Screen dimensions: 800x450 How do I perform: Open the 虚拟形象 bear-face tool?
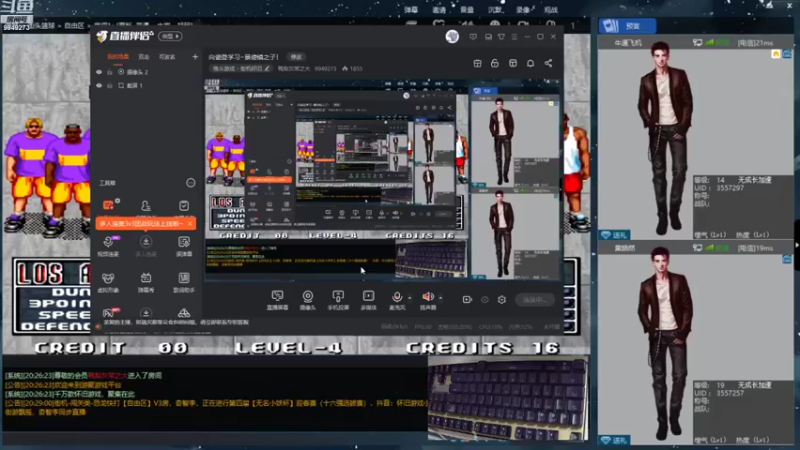108,282
